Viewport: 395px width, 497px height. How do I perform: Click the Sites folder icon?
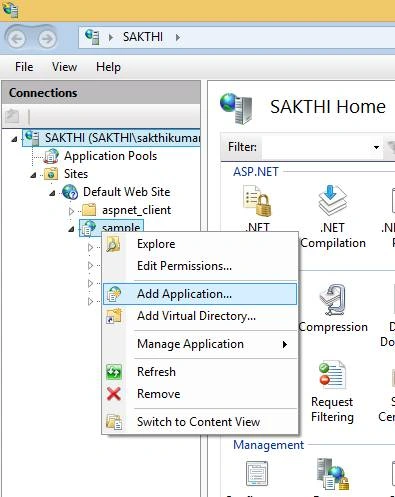point(51,174)
